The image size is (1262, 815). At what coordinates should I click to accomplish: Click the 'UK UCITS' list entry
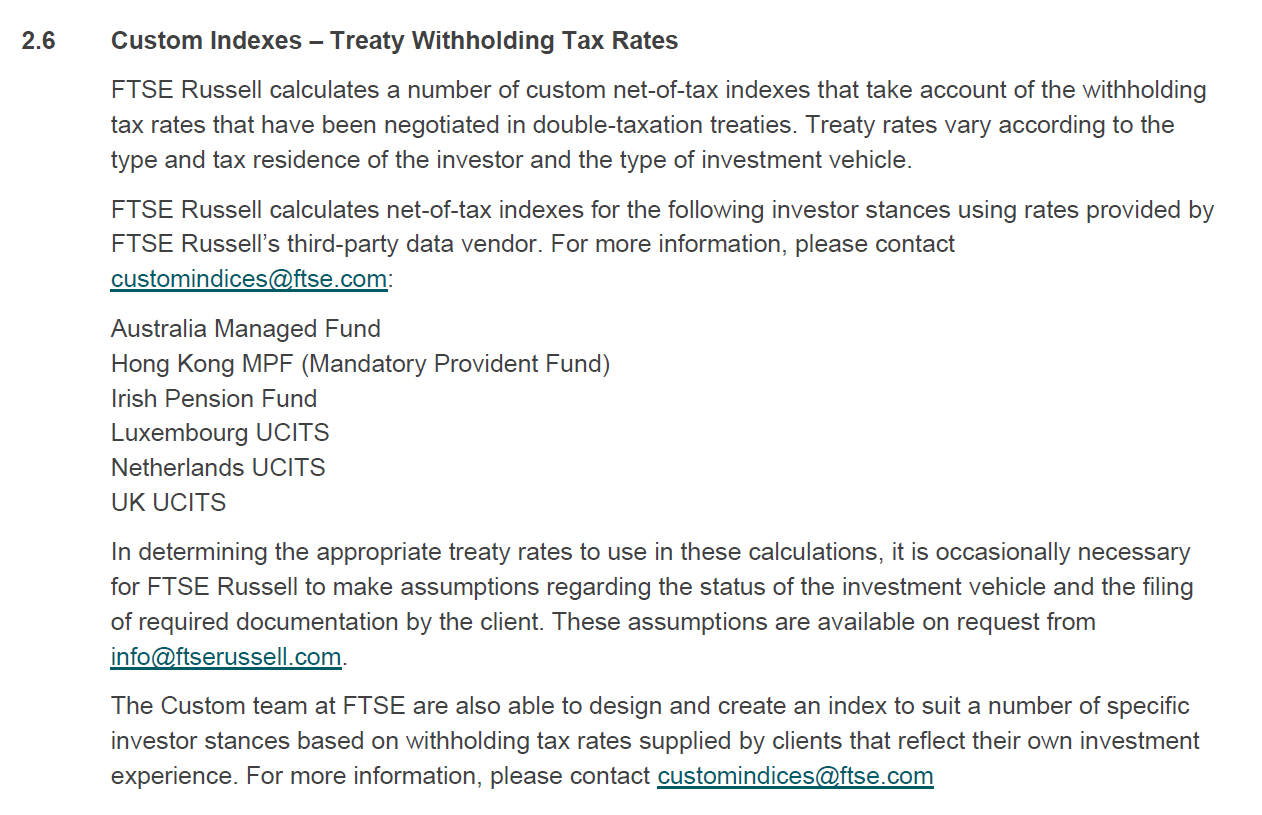click(168, 502)
